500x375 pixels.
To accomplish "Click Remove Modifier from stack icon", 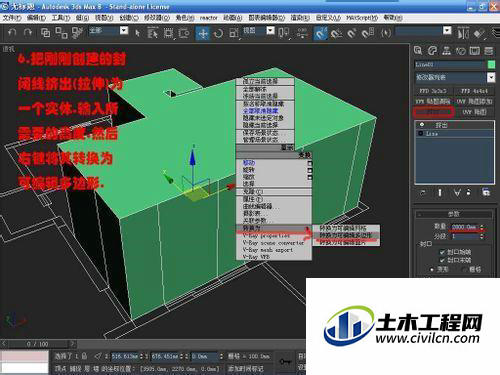I will (469, 192).
